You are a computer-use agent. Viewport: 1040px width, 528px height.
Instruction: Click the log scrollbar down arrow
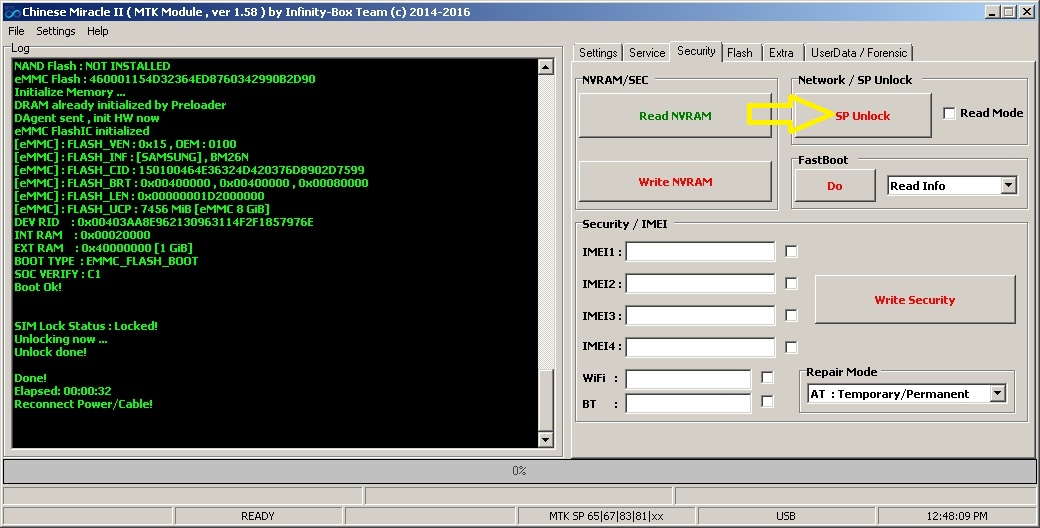click(545, 439)
